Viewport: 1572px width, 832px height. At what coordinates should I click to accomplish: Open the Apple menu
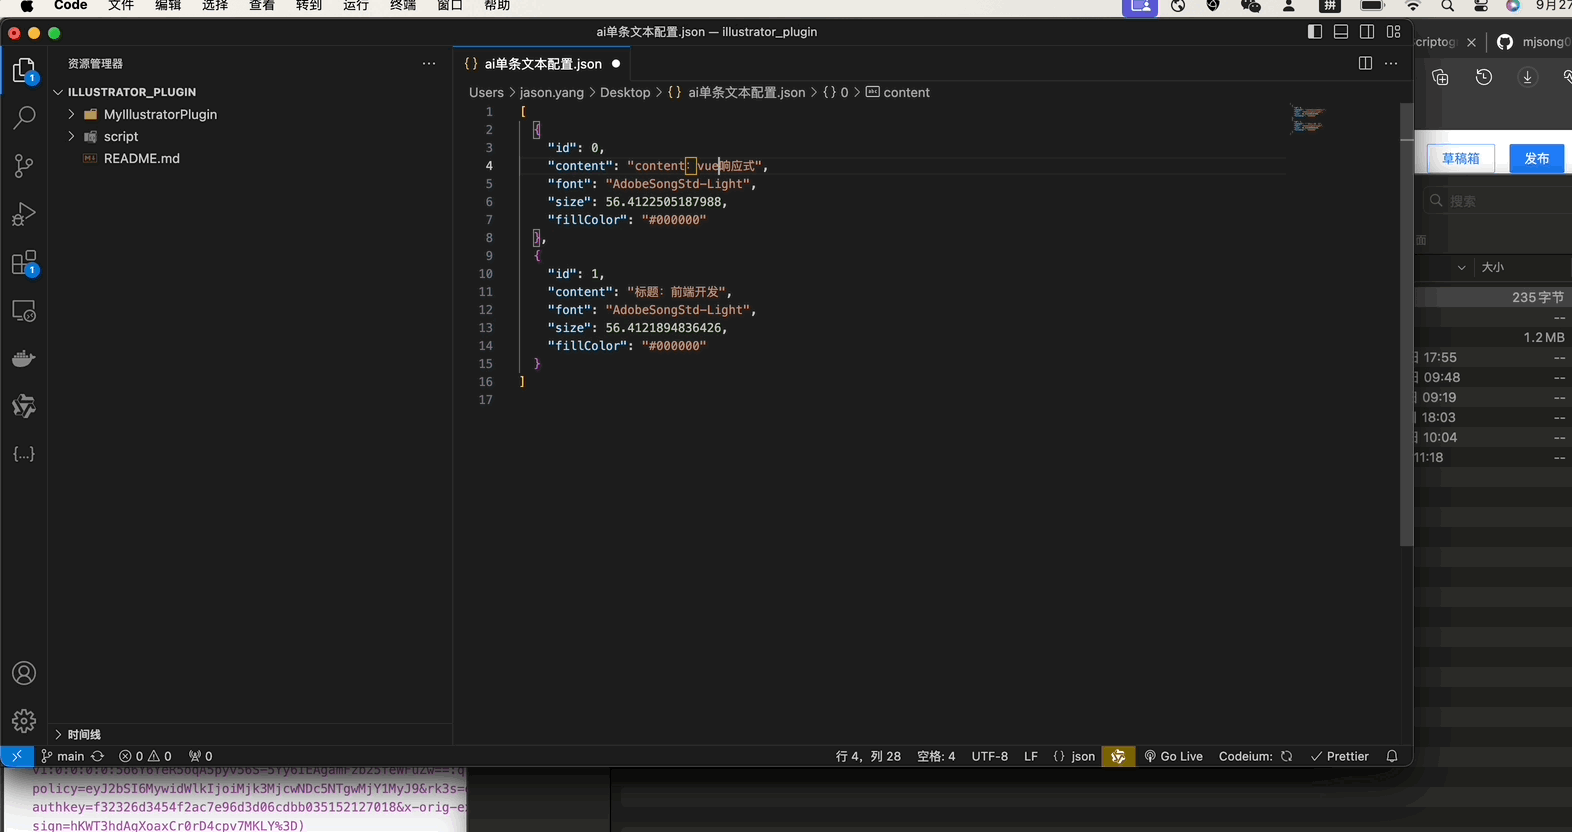tap(27, 6)
